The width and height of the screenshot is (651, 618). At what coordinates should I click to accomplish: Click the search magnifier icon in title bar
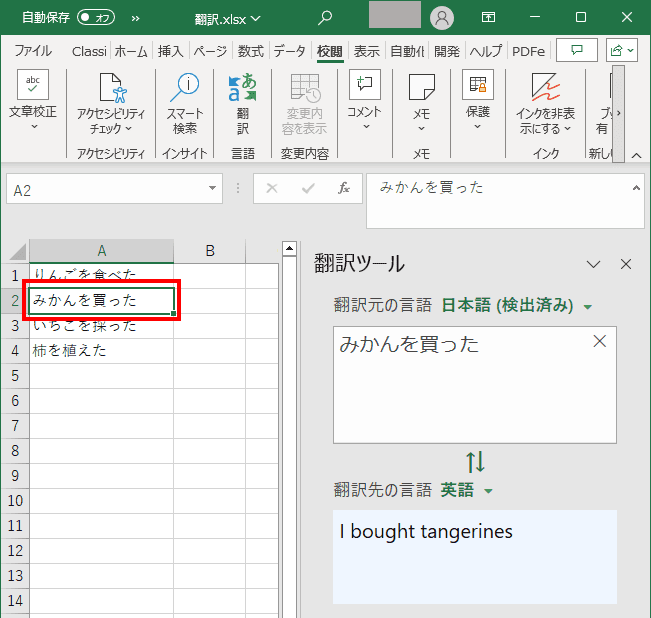(x=325, y=18)
